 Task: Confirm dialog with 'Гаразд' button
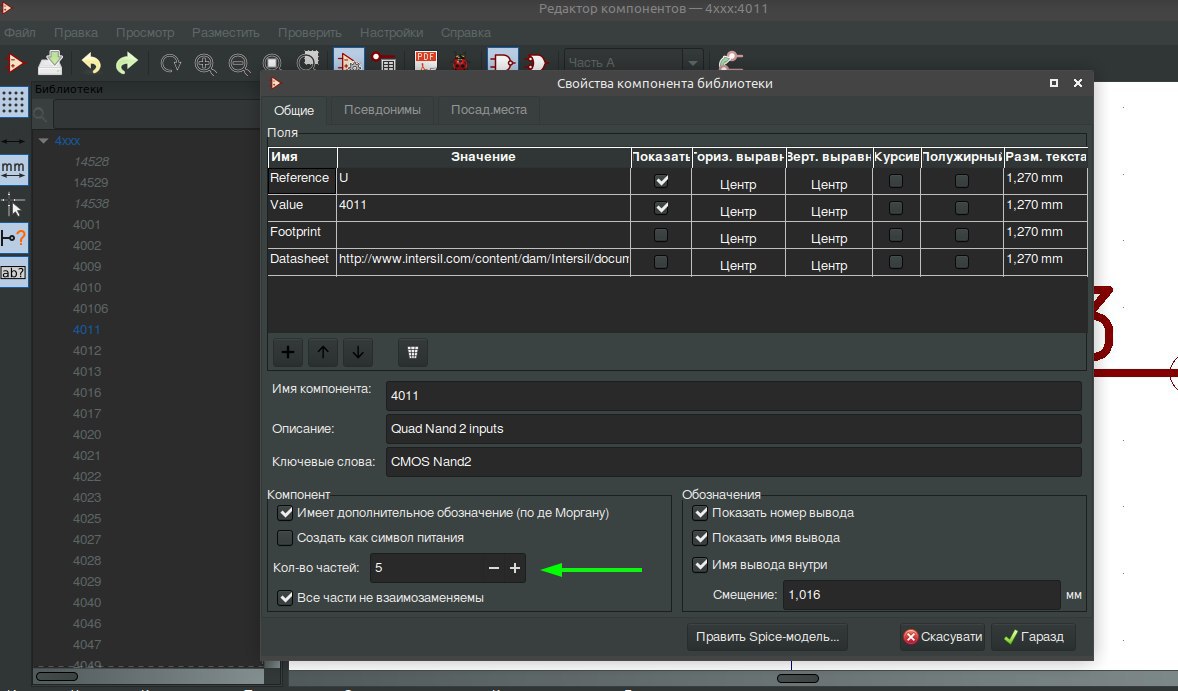click(x=1033, y=637)
